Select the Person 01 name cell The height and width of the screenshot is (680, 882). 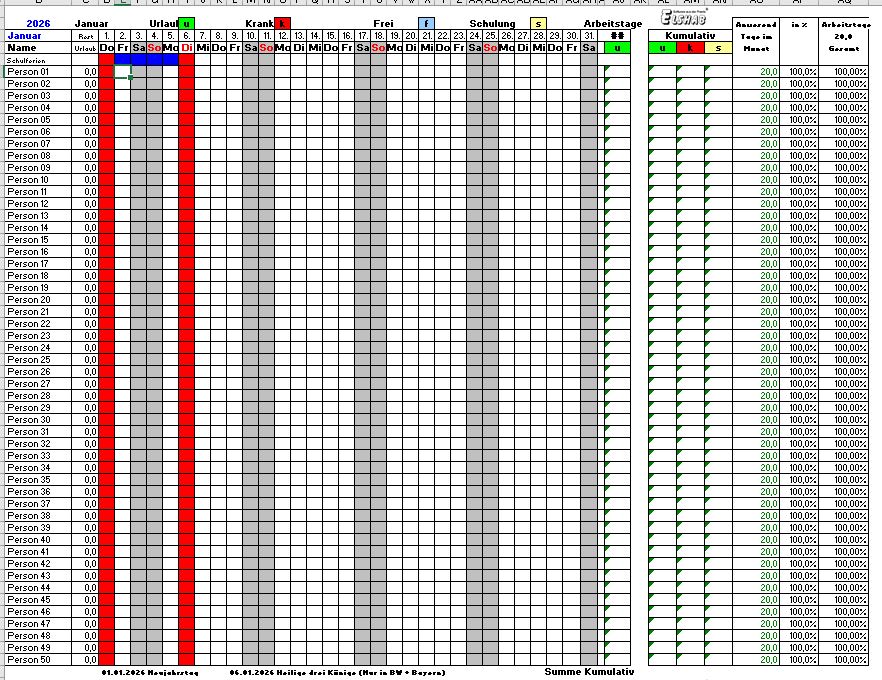38,72
